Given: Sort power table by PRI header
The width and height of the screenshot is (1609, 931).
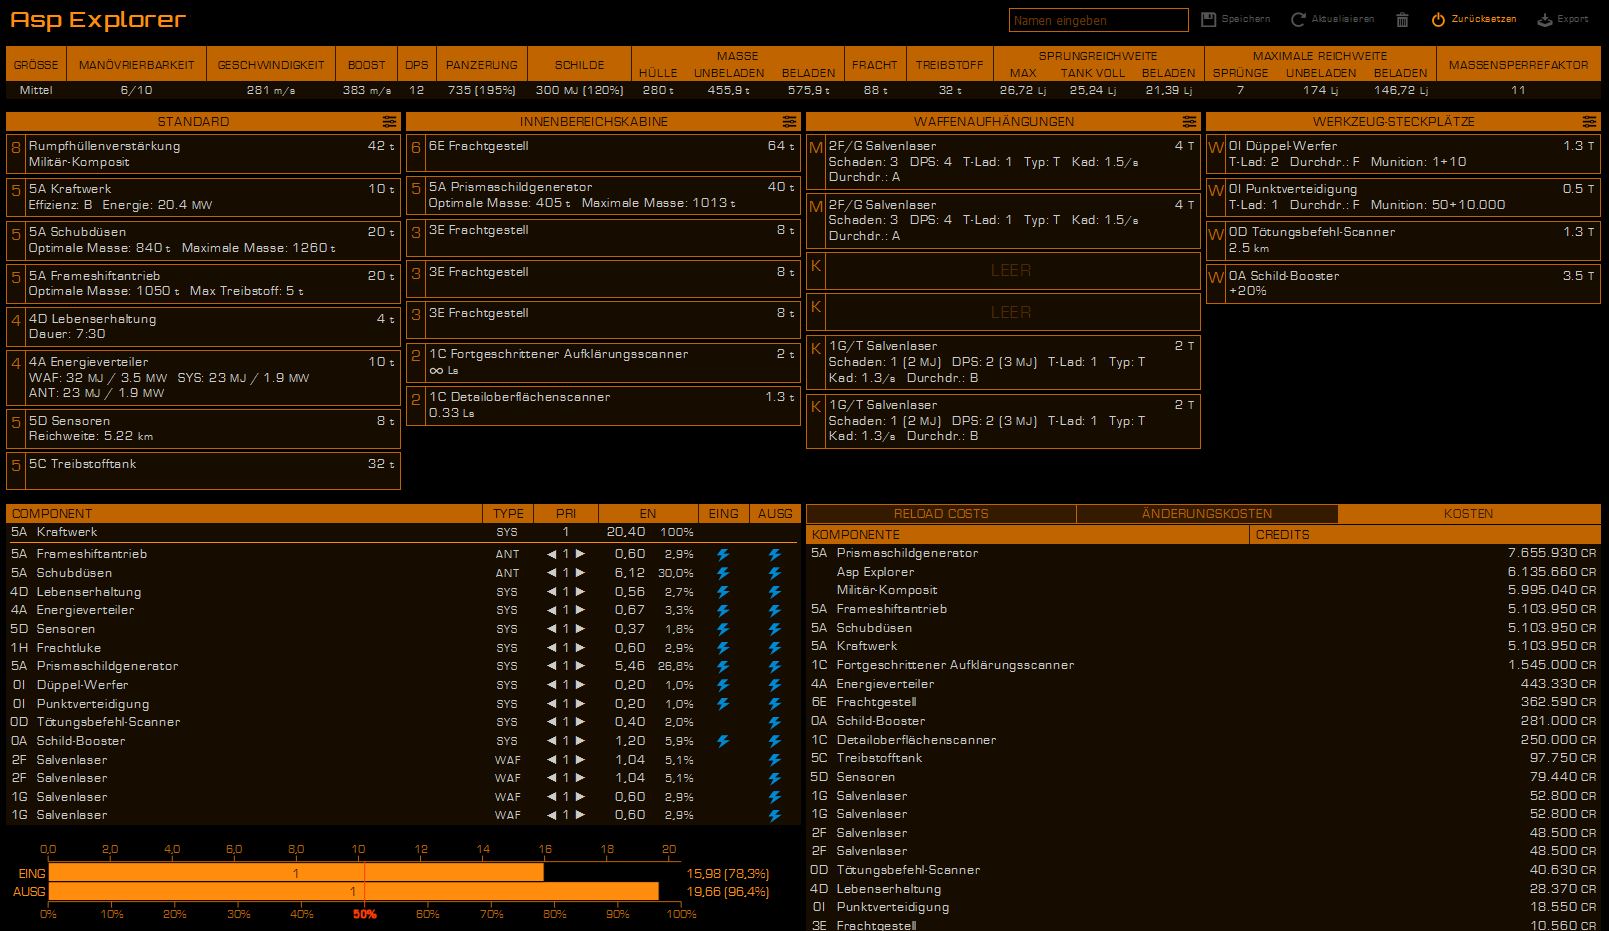Looking at the screenshot, I should 566,514.
